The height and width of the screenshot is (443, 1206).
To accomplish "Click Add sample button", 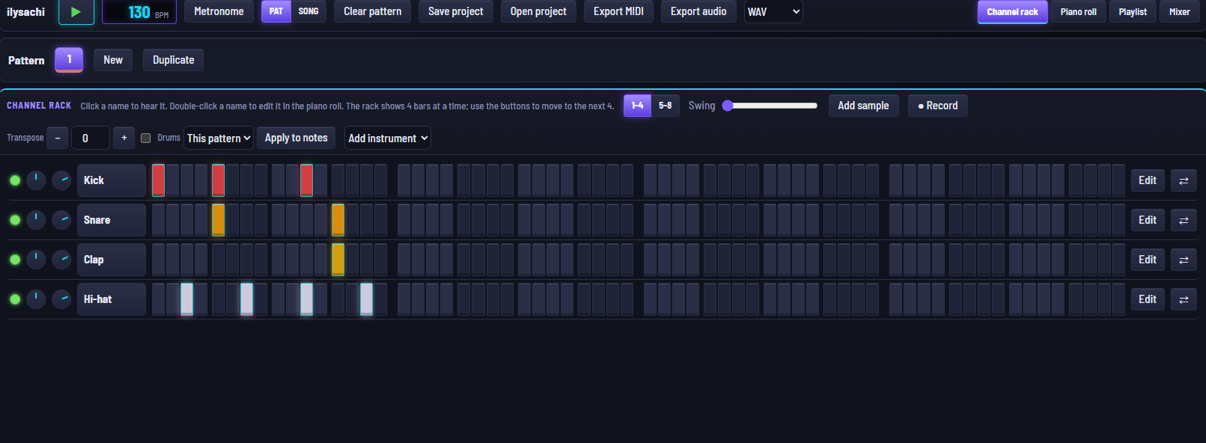I will pyautogui.click(x=864, y=105).
